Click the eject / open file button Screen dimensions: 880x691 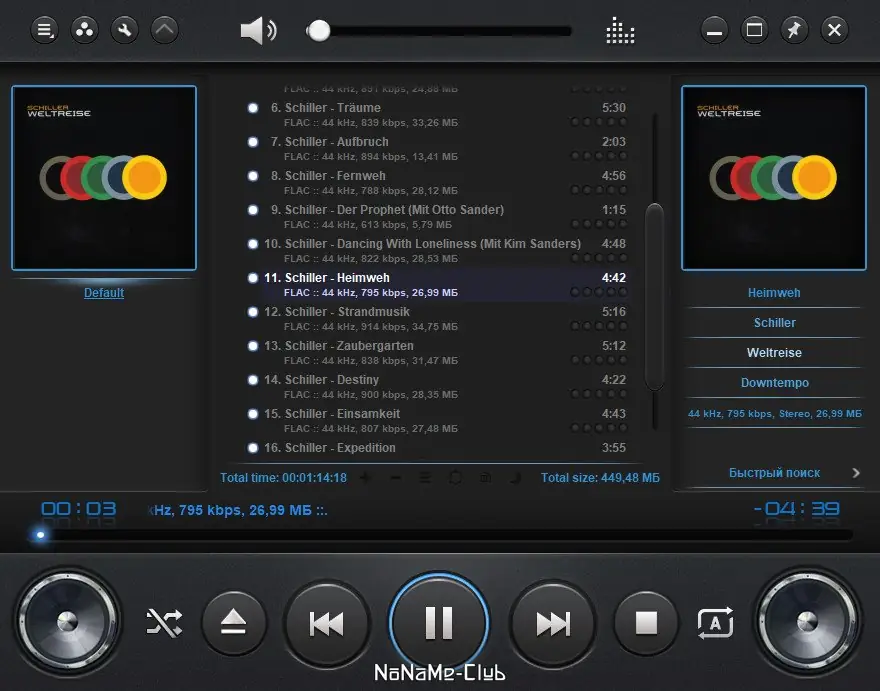click(234, 623)
